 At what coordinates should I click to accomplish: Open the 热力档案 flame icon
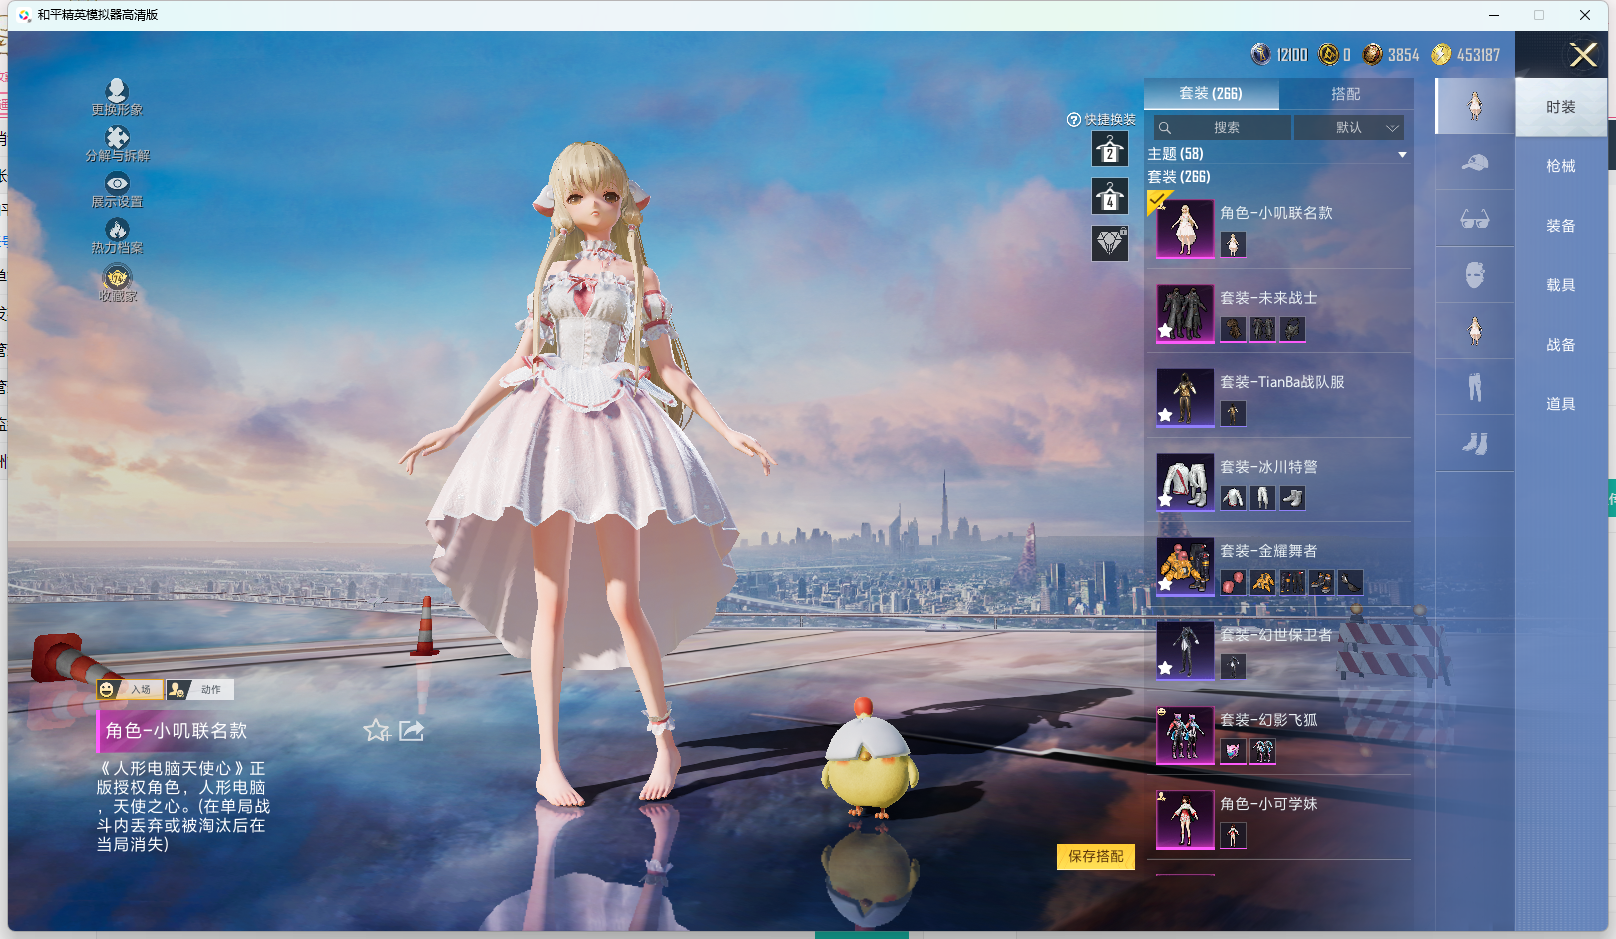[117, 230]
